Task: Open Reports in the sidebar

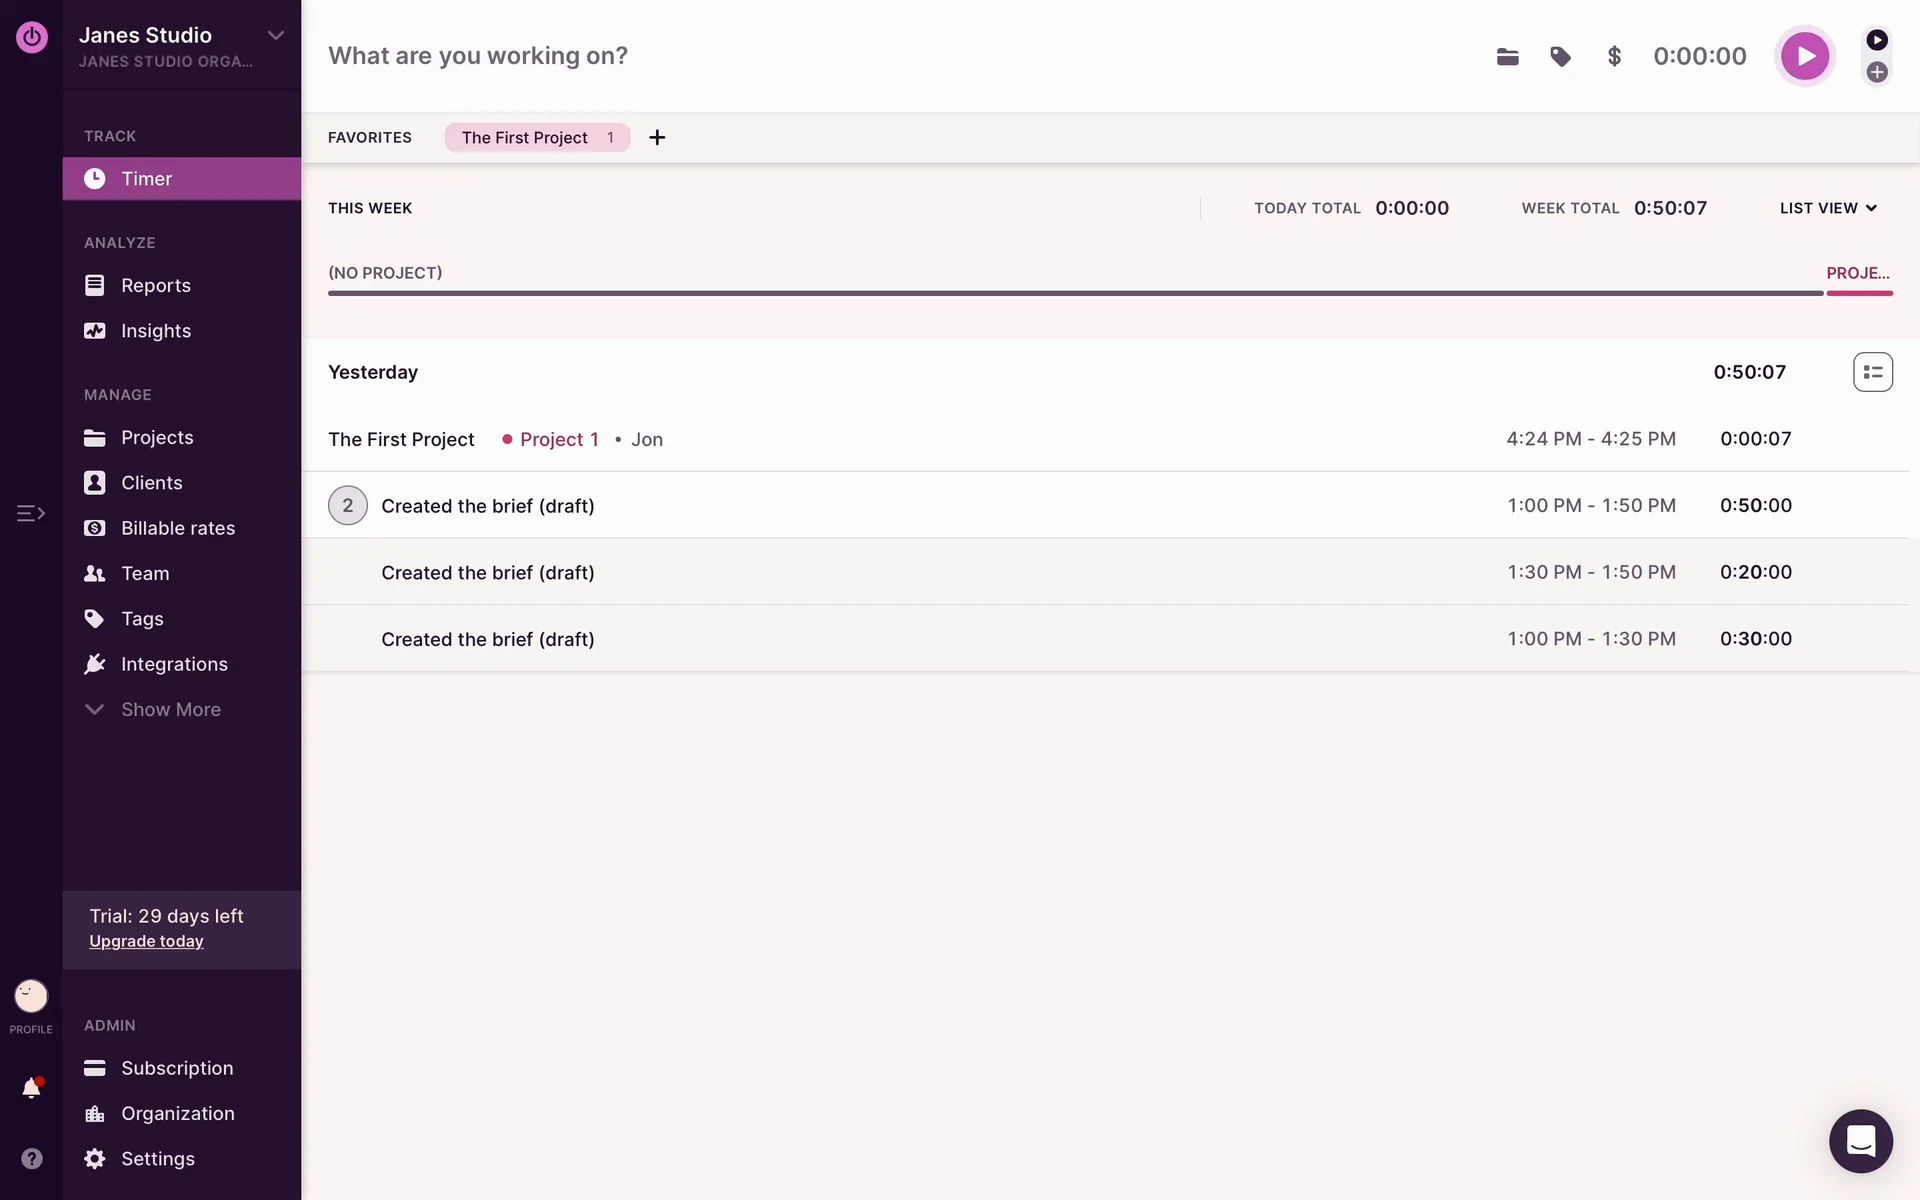Action: 155,286
